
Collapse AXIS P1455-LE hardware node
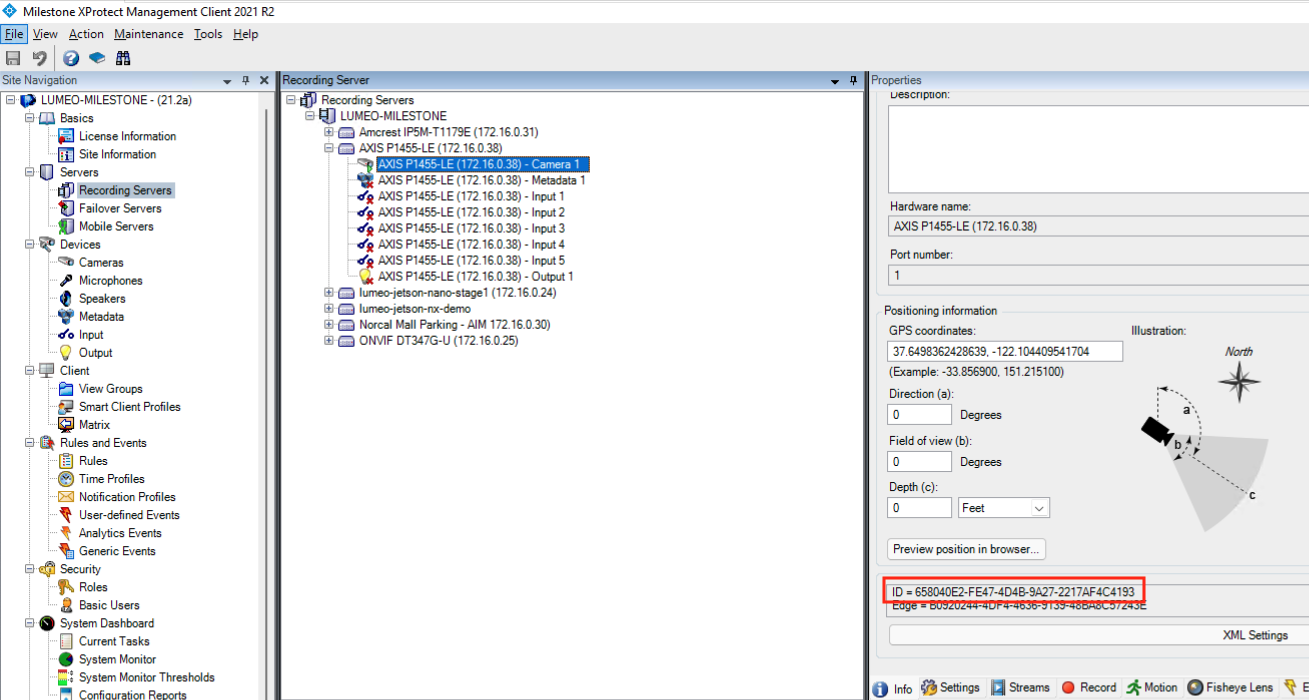click(329, 148)
